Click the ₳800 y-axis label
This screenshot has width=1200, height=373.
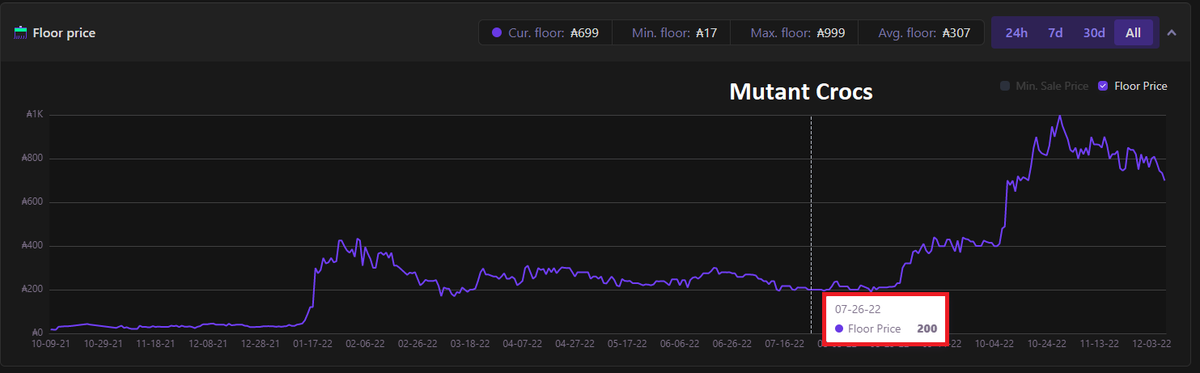[31, 158]
